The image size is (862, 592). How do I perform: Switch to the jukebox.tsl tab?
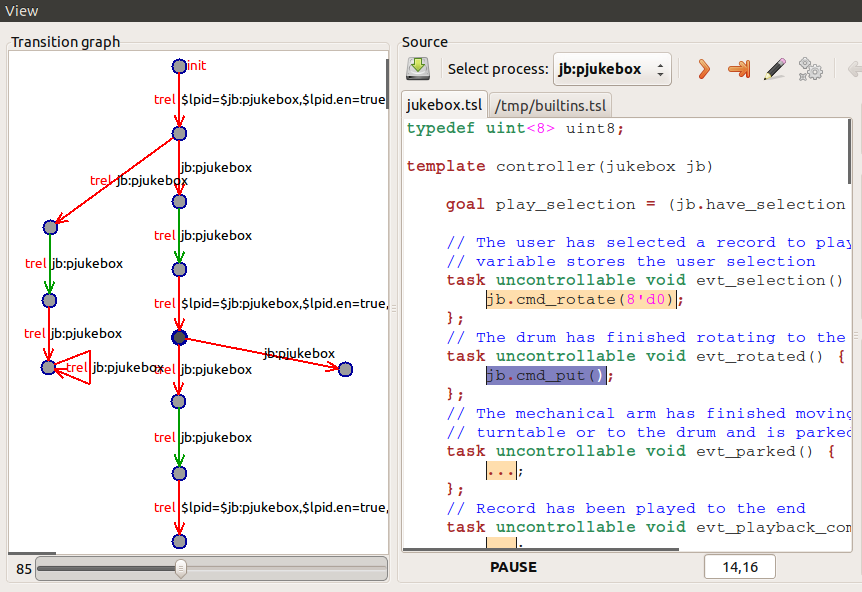click(x=445, y=105)
